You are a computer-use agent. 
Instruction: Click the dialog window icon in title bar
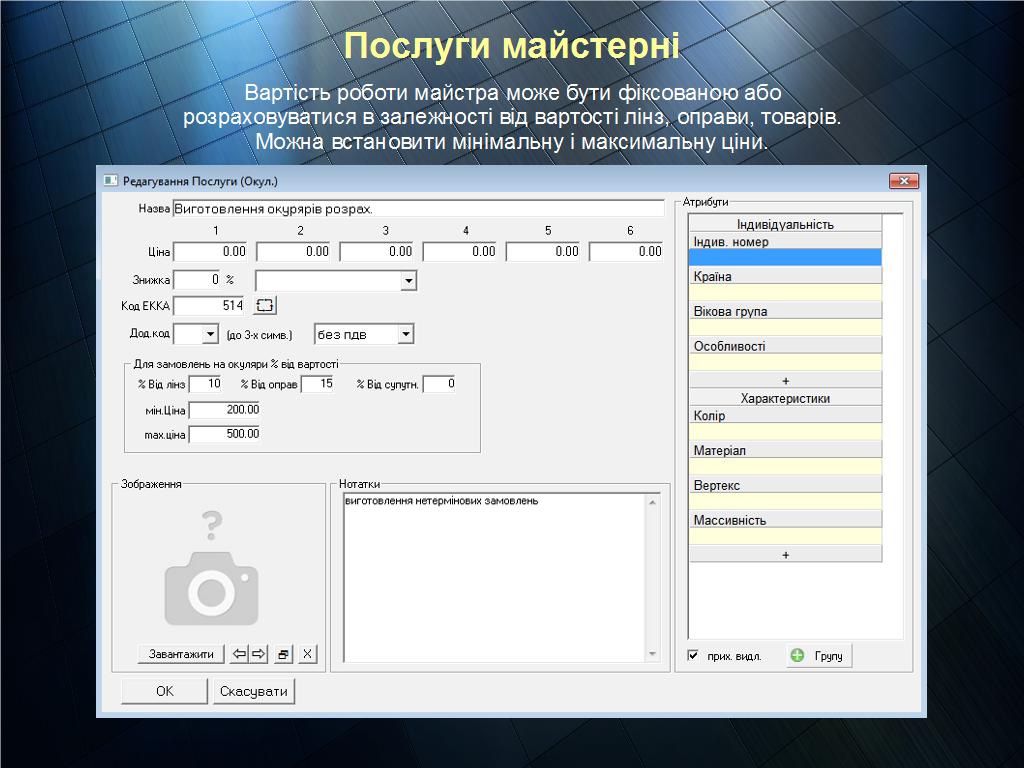110,181
